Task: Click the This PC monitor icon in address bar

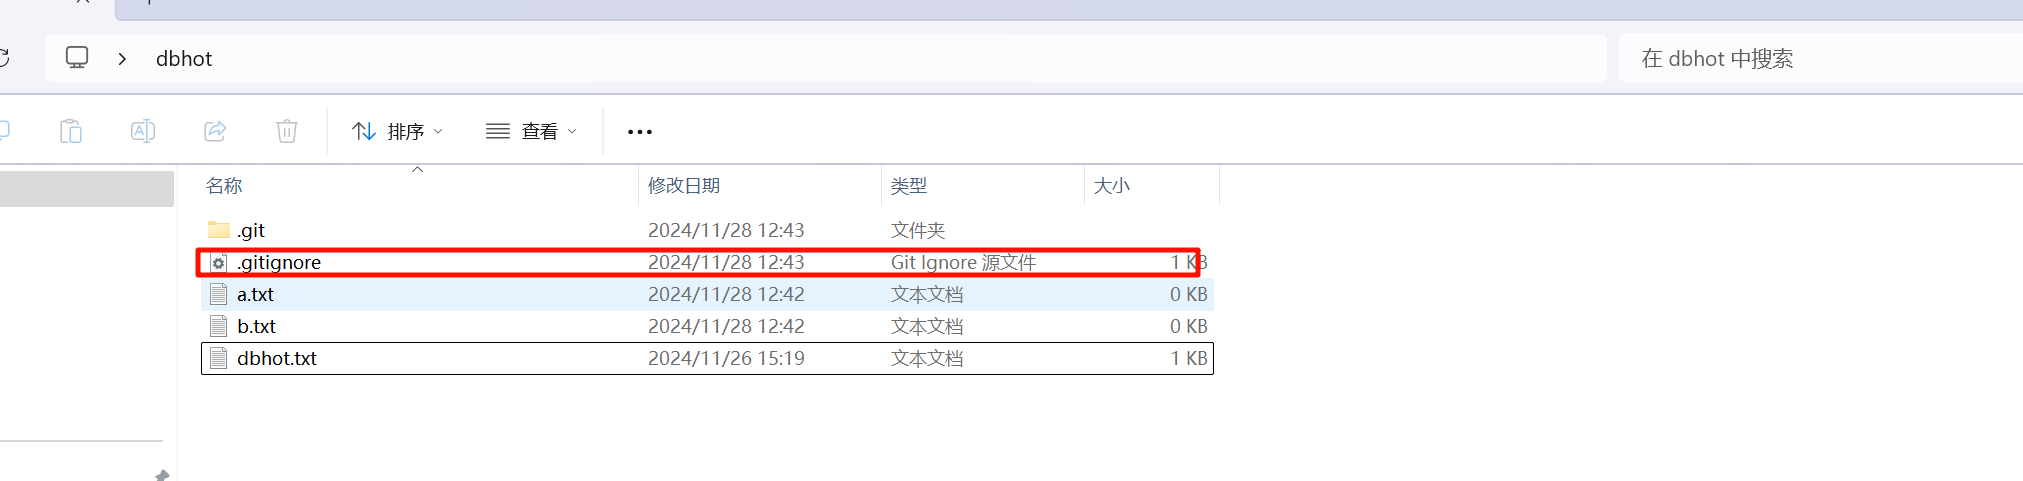Action: (77, 58)
